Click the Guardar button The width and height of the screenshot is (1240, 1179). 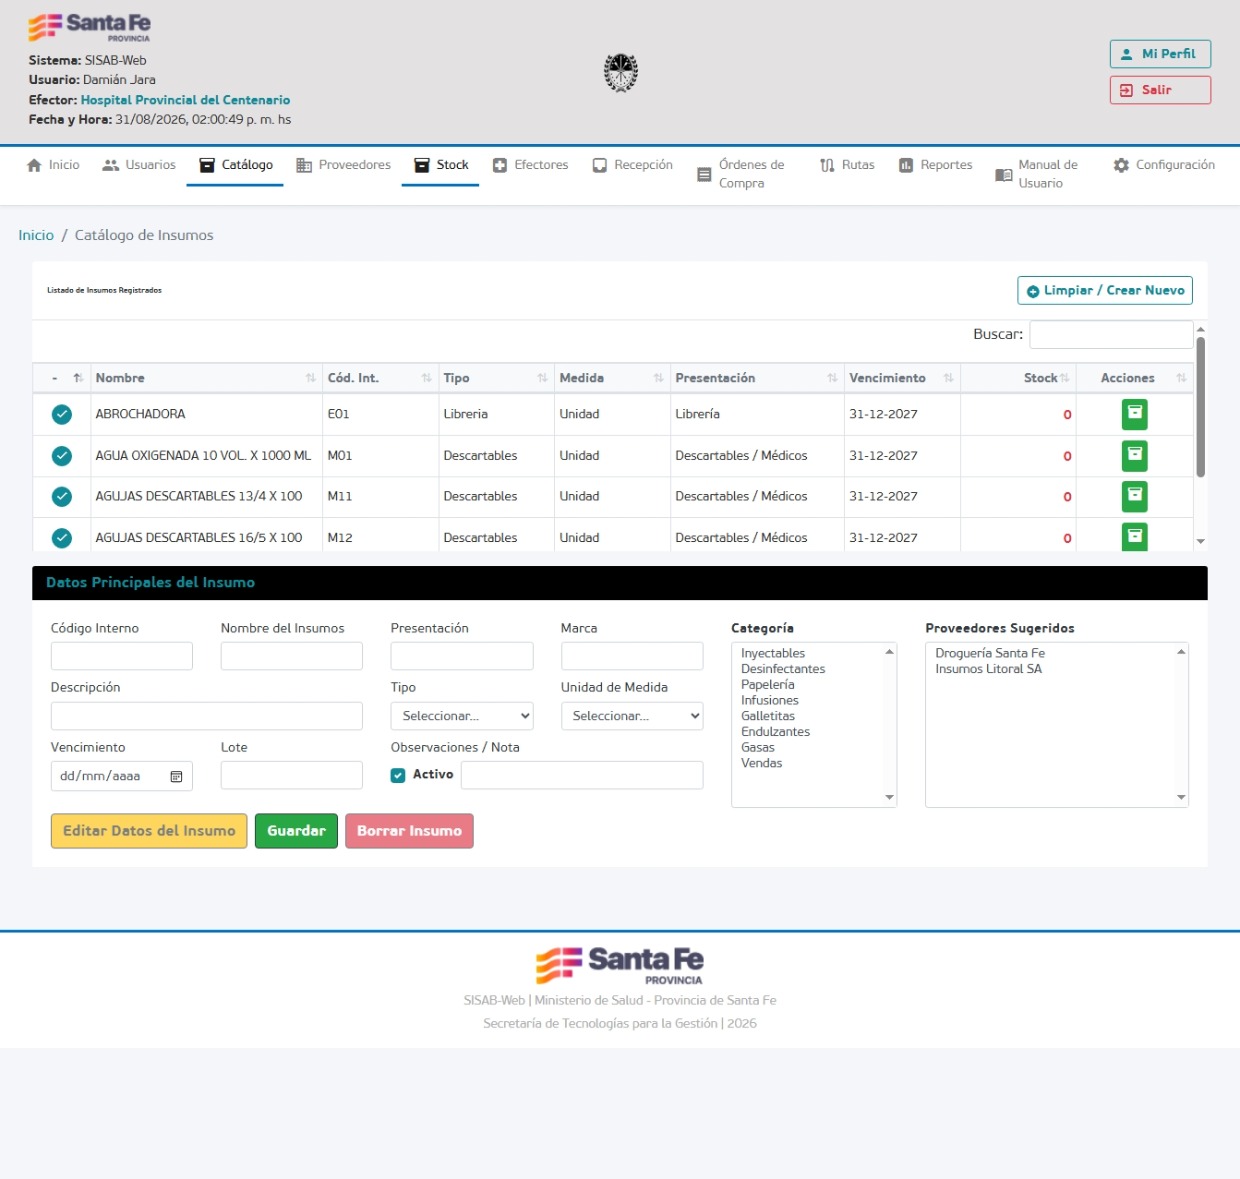pos(296,831)
